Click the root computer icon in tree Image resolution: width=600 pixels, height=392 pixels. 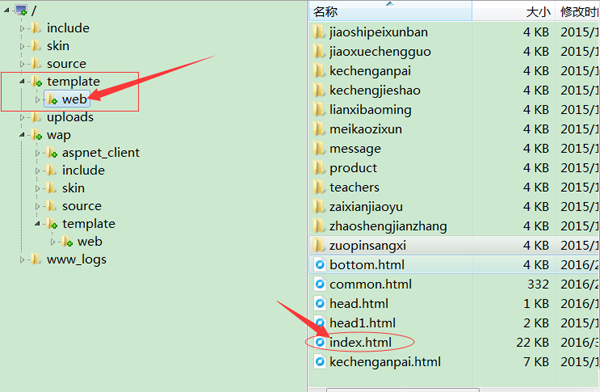21,10
